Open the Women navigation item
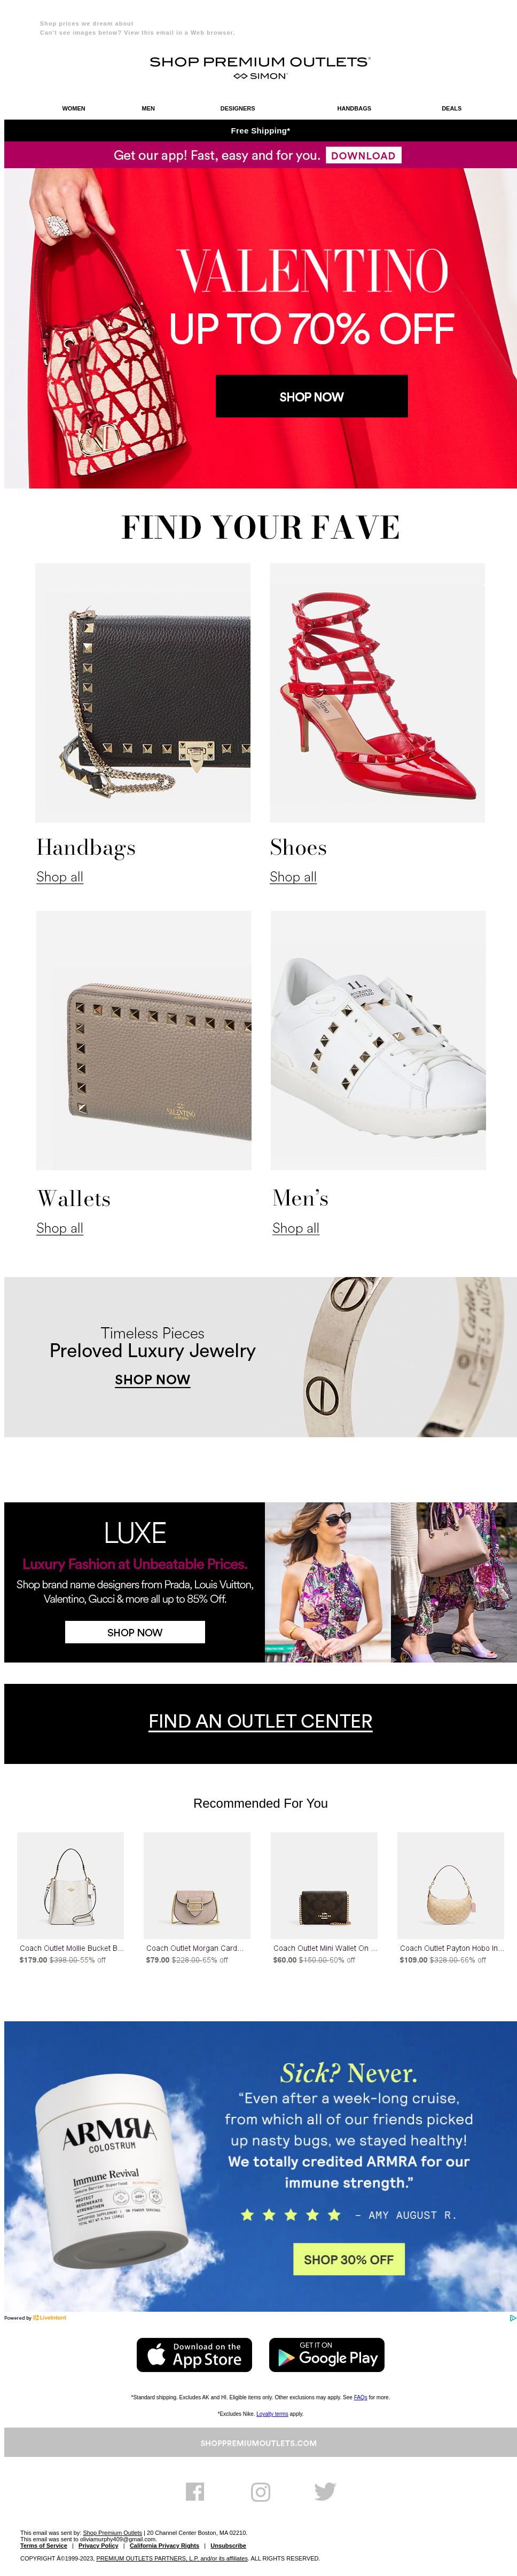The image size is (517, 2576). coord(73,108)
